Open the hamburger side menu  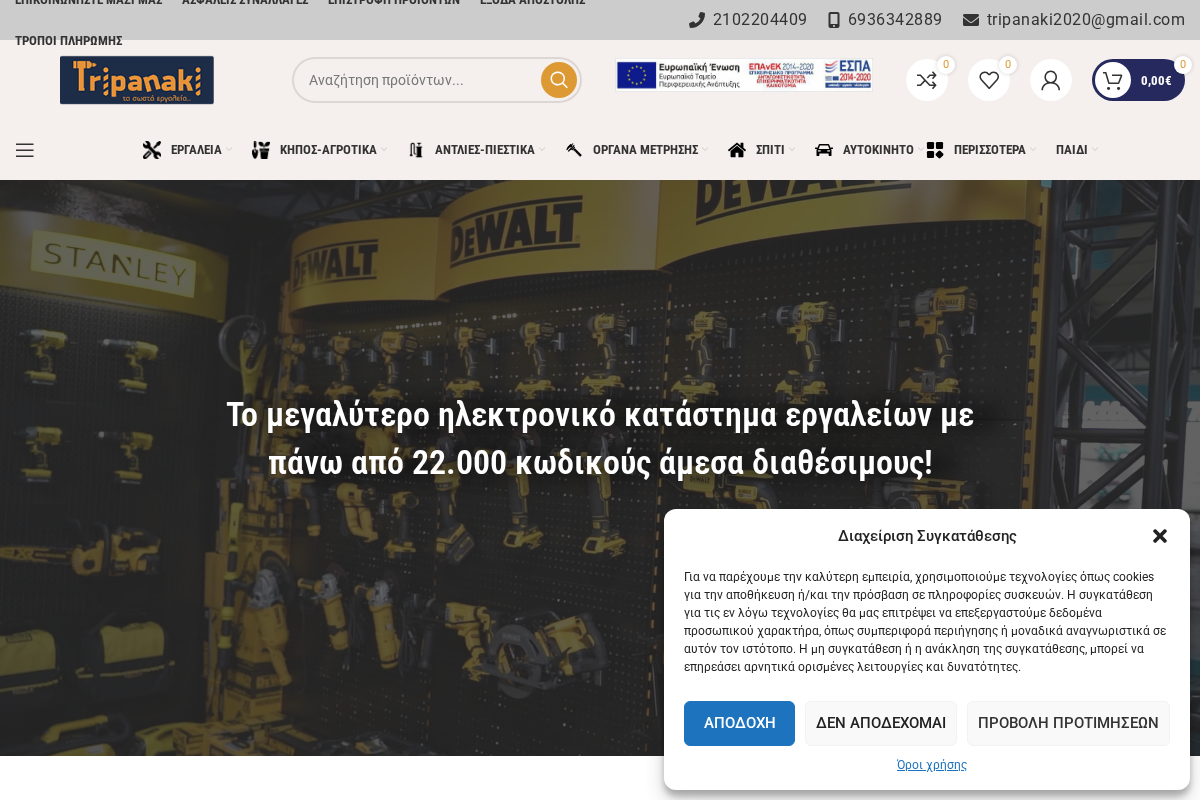pos(25,150)
